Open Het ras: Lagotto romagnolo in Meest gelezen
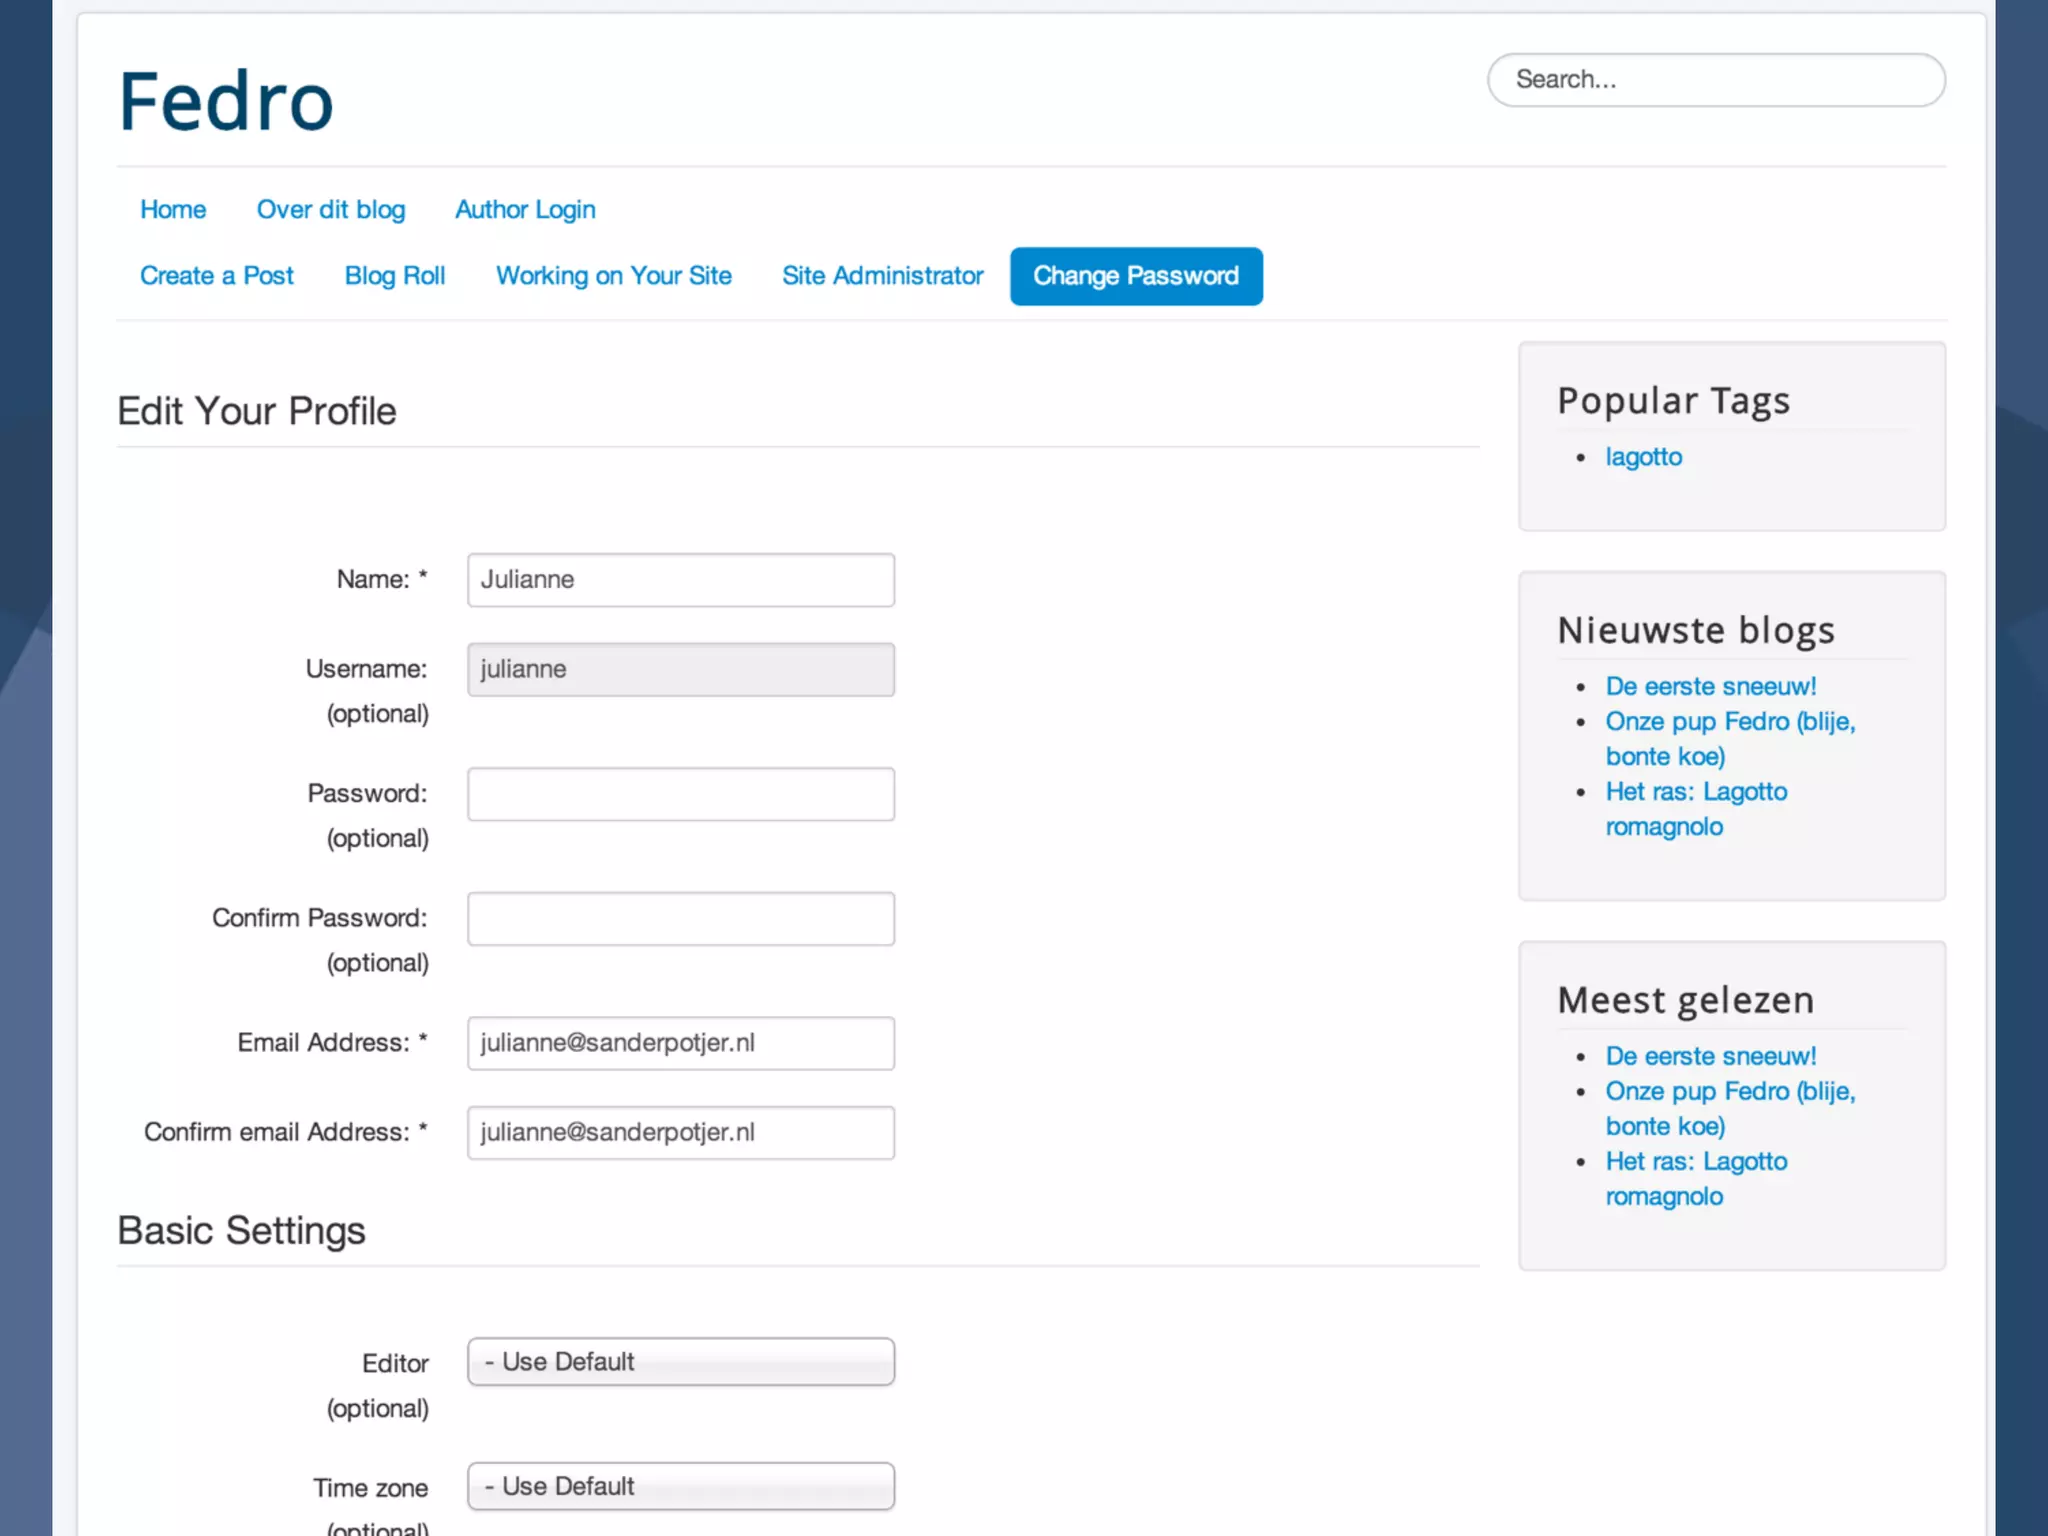This screenshot has height=1536, width=2048. (x=1696, y=1162)
